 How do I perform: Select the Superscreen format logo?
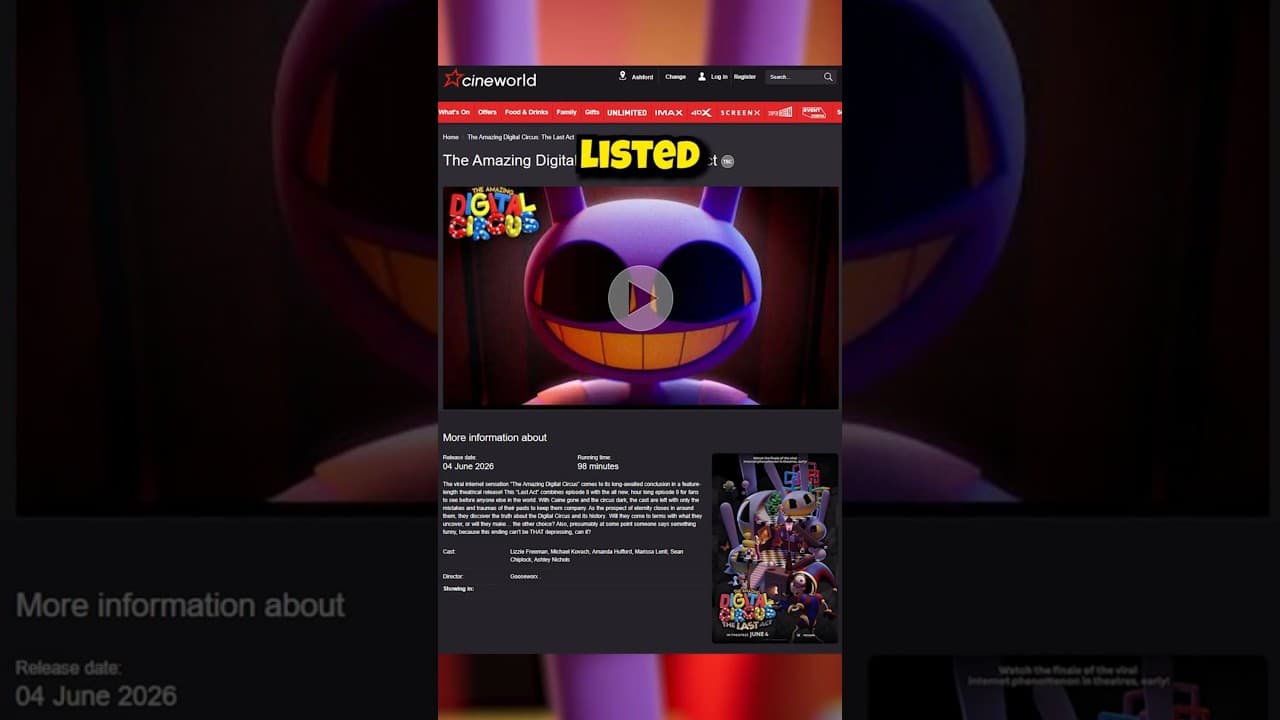pyautogui.click(x=780, y=112)
